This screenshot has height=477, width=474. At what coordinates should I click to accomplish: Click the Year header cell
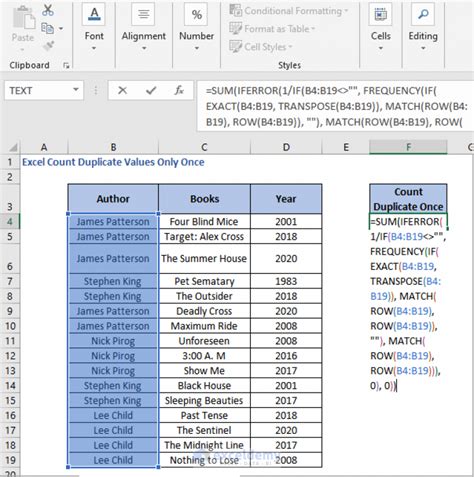coord(286,199)
